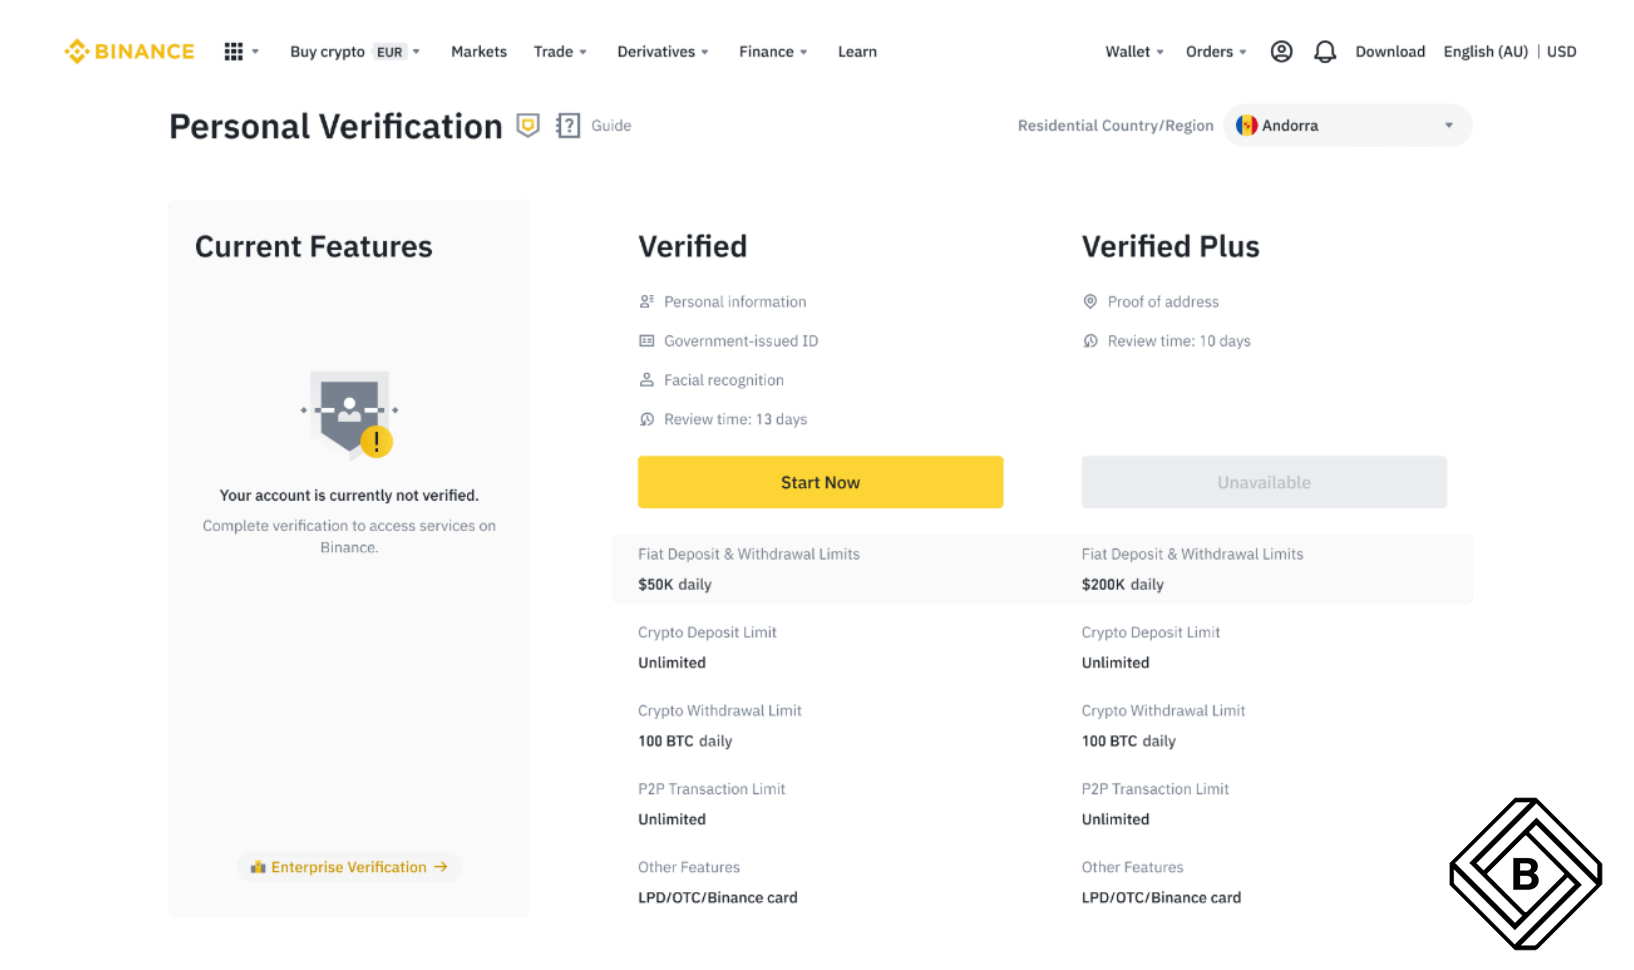
Task: Go to the Markets page
Action: click(x=479, y=51)
